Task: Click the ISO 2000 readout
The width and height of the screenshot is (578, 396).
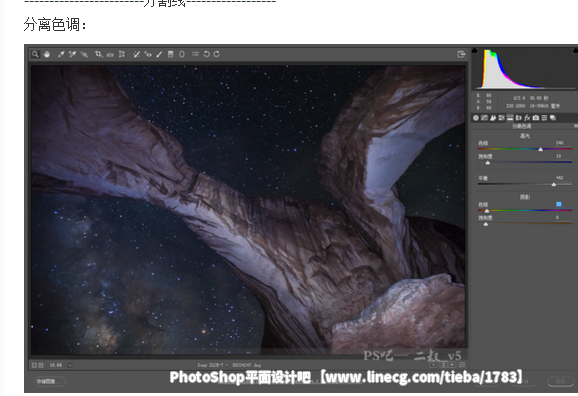Action: 516,106
